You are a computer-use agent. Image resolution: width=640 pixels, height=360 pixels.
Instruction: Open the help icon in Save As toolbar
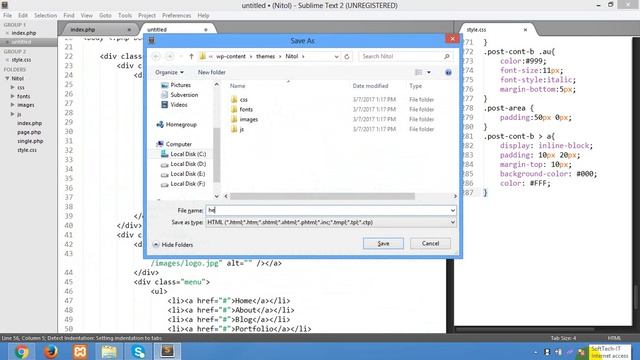coord(448,72)
